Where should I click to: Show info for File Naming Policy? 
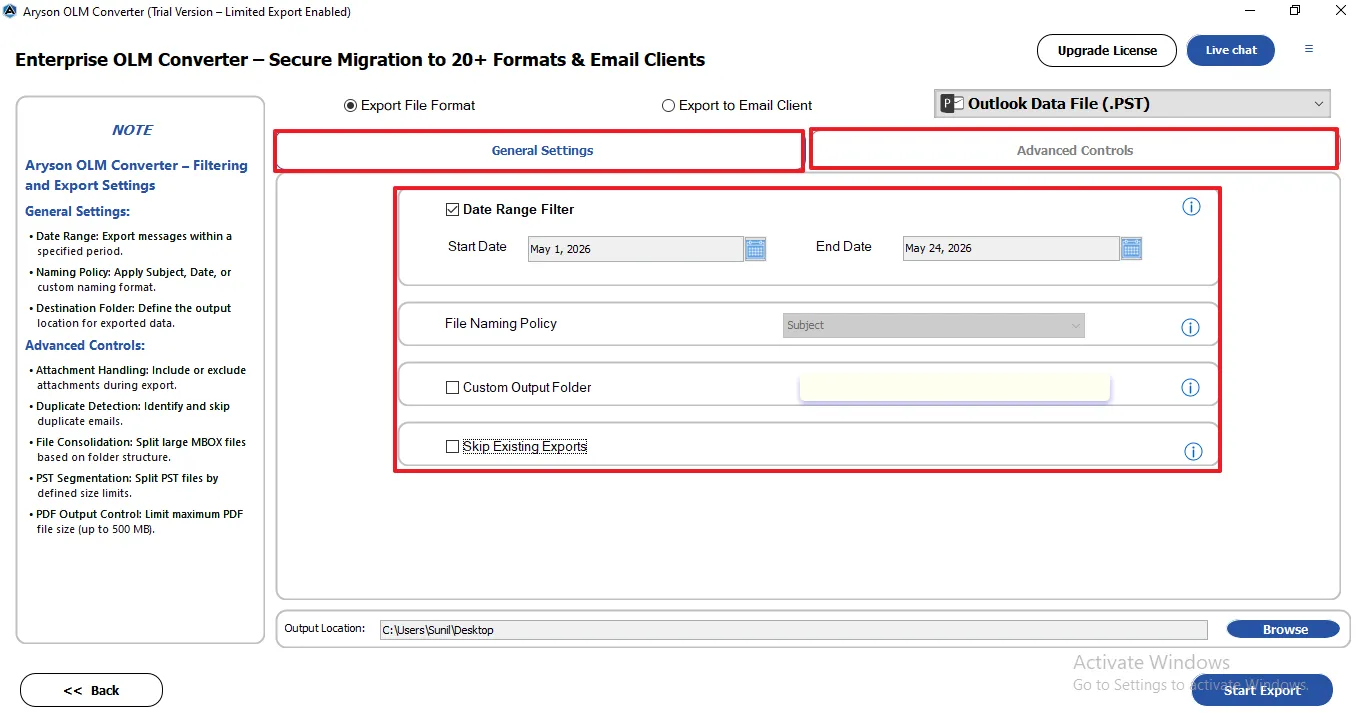(x=1190, y=328)
